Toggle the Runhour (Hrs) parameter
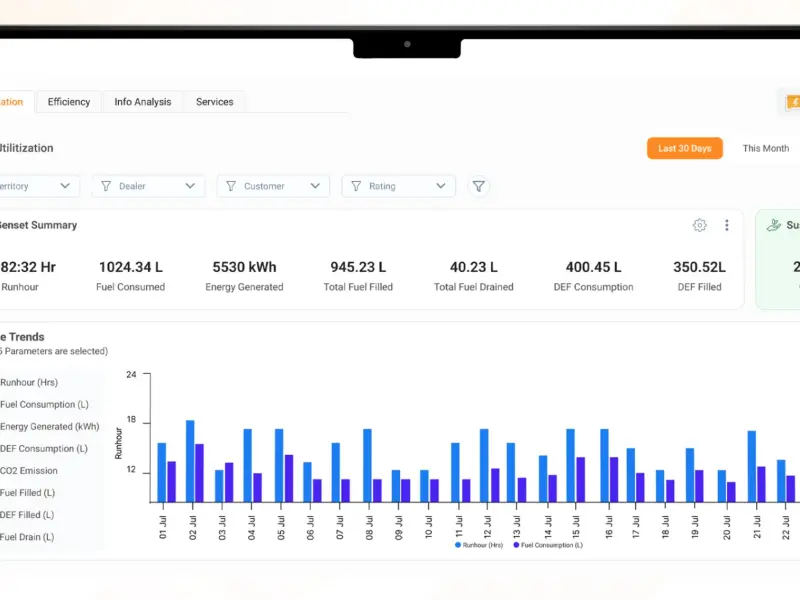800x600 pixels. click(x=29, y=382)
